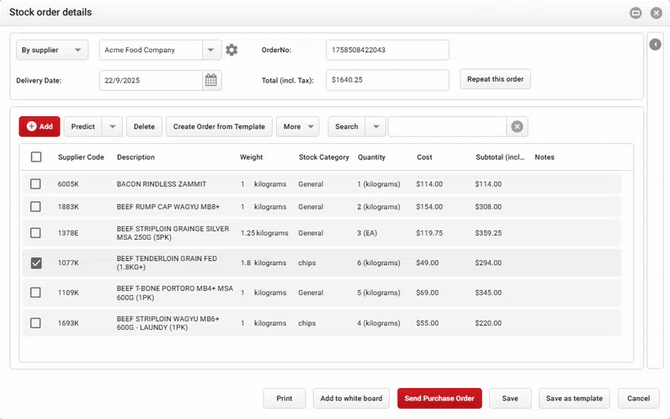The image size is (670, 419).
Task: Close the Stock order details window
Action: tap(655, 12)
